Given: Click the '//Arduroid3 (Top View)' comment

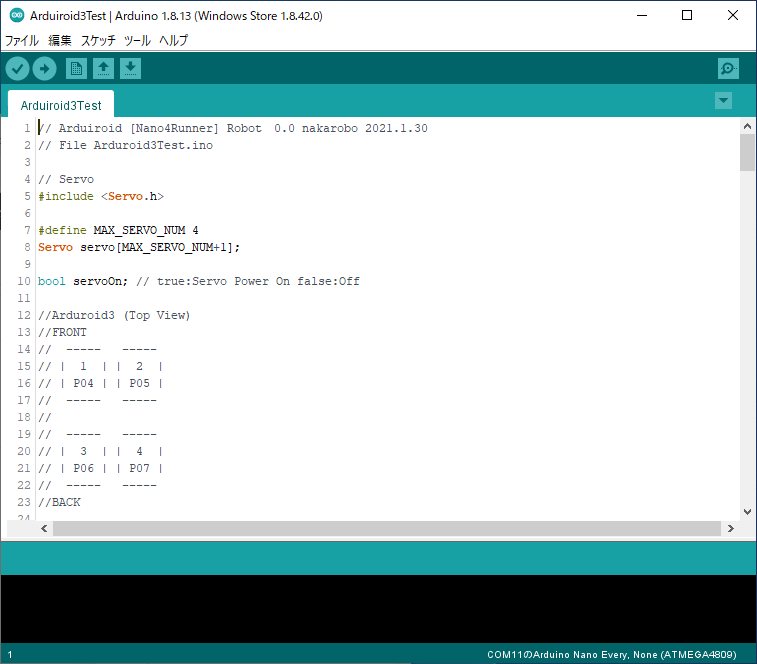Looking at the screenshot, I should (114, 315).
